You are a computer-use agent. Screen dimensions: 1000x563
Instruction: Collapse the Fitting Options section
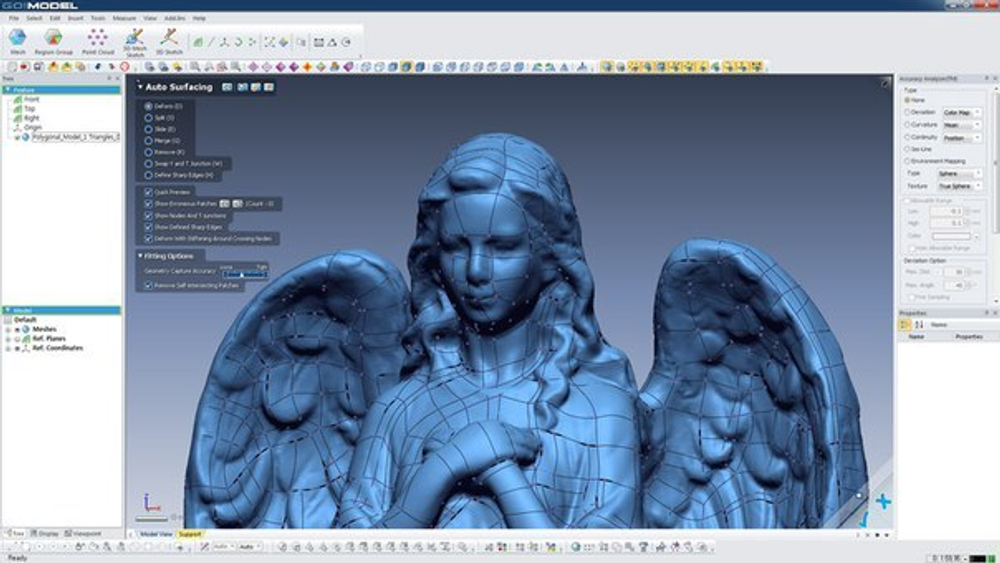pos(140,256)
